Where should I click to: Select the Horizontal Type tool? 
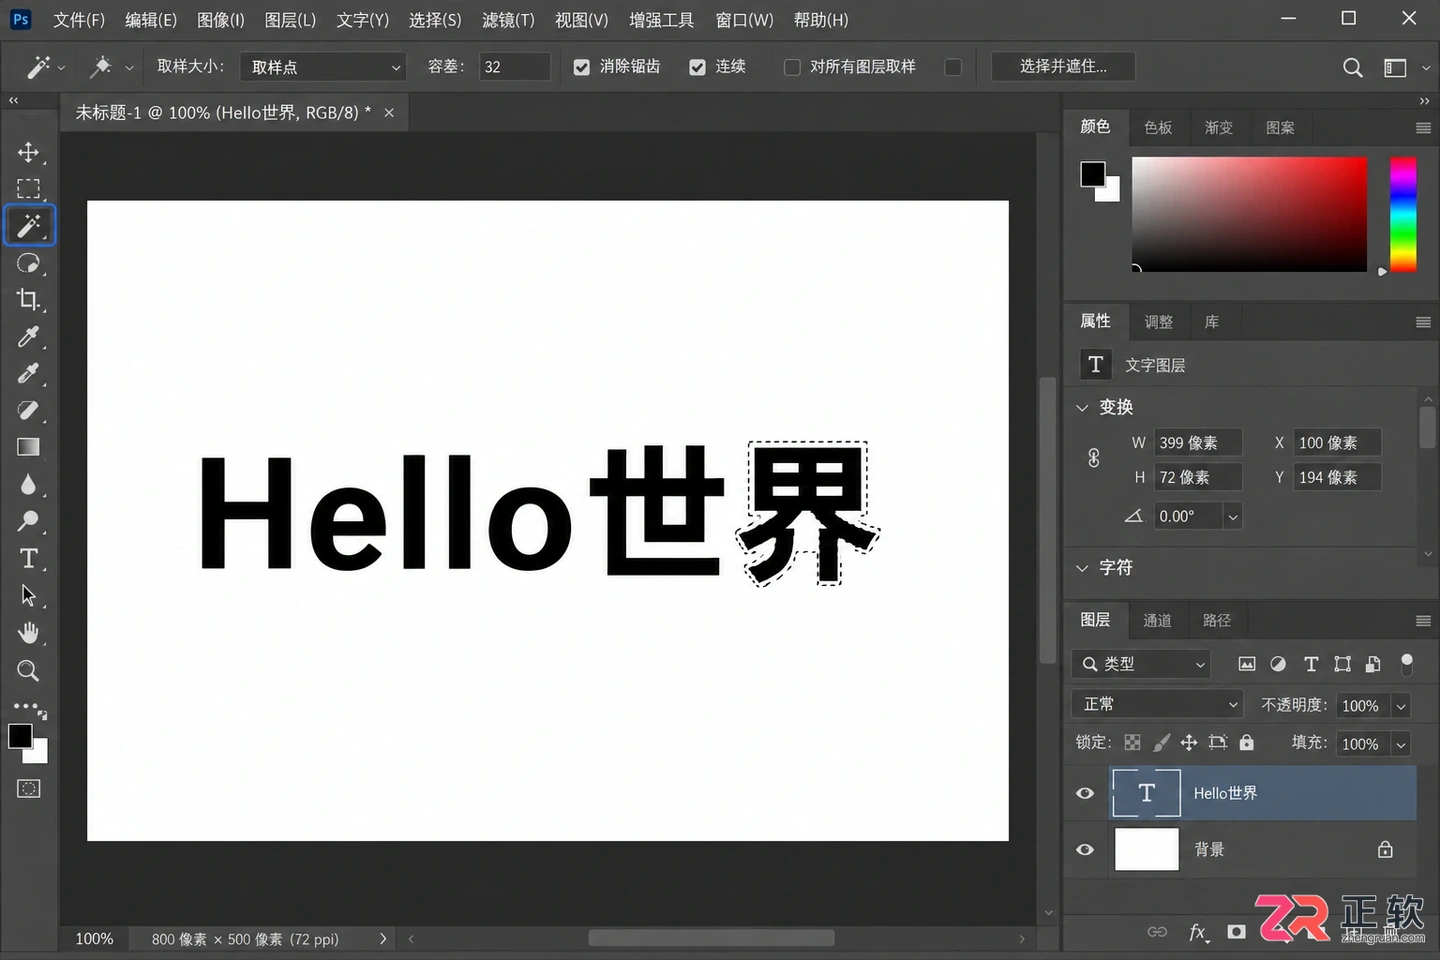tap(28, 558)
